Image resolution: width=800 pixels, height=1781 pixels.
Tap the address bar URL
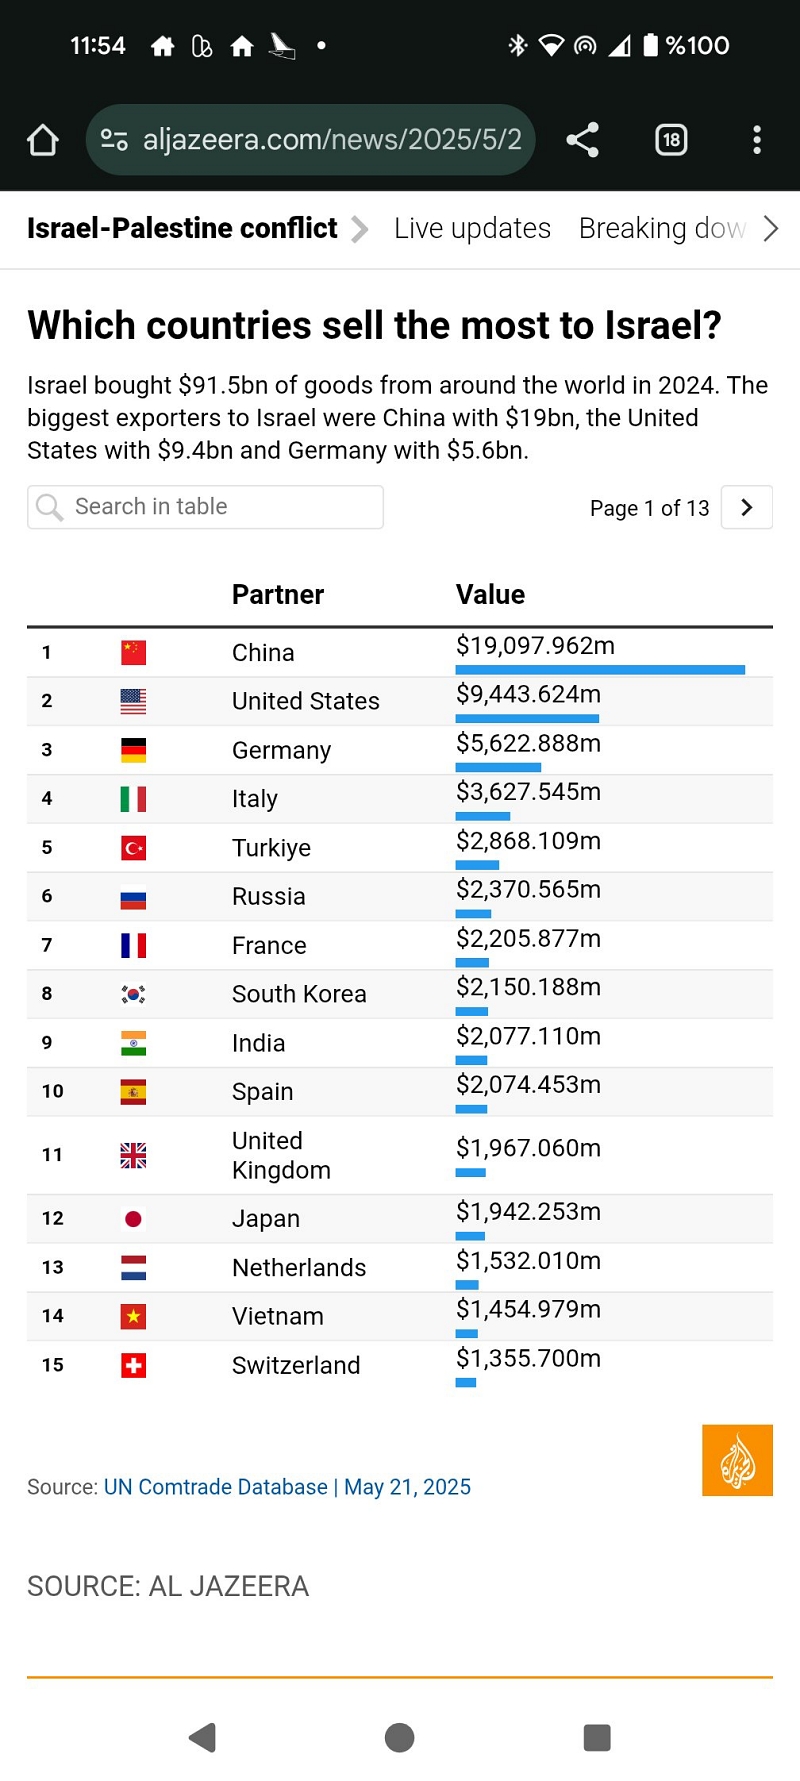[332, 140]
